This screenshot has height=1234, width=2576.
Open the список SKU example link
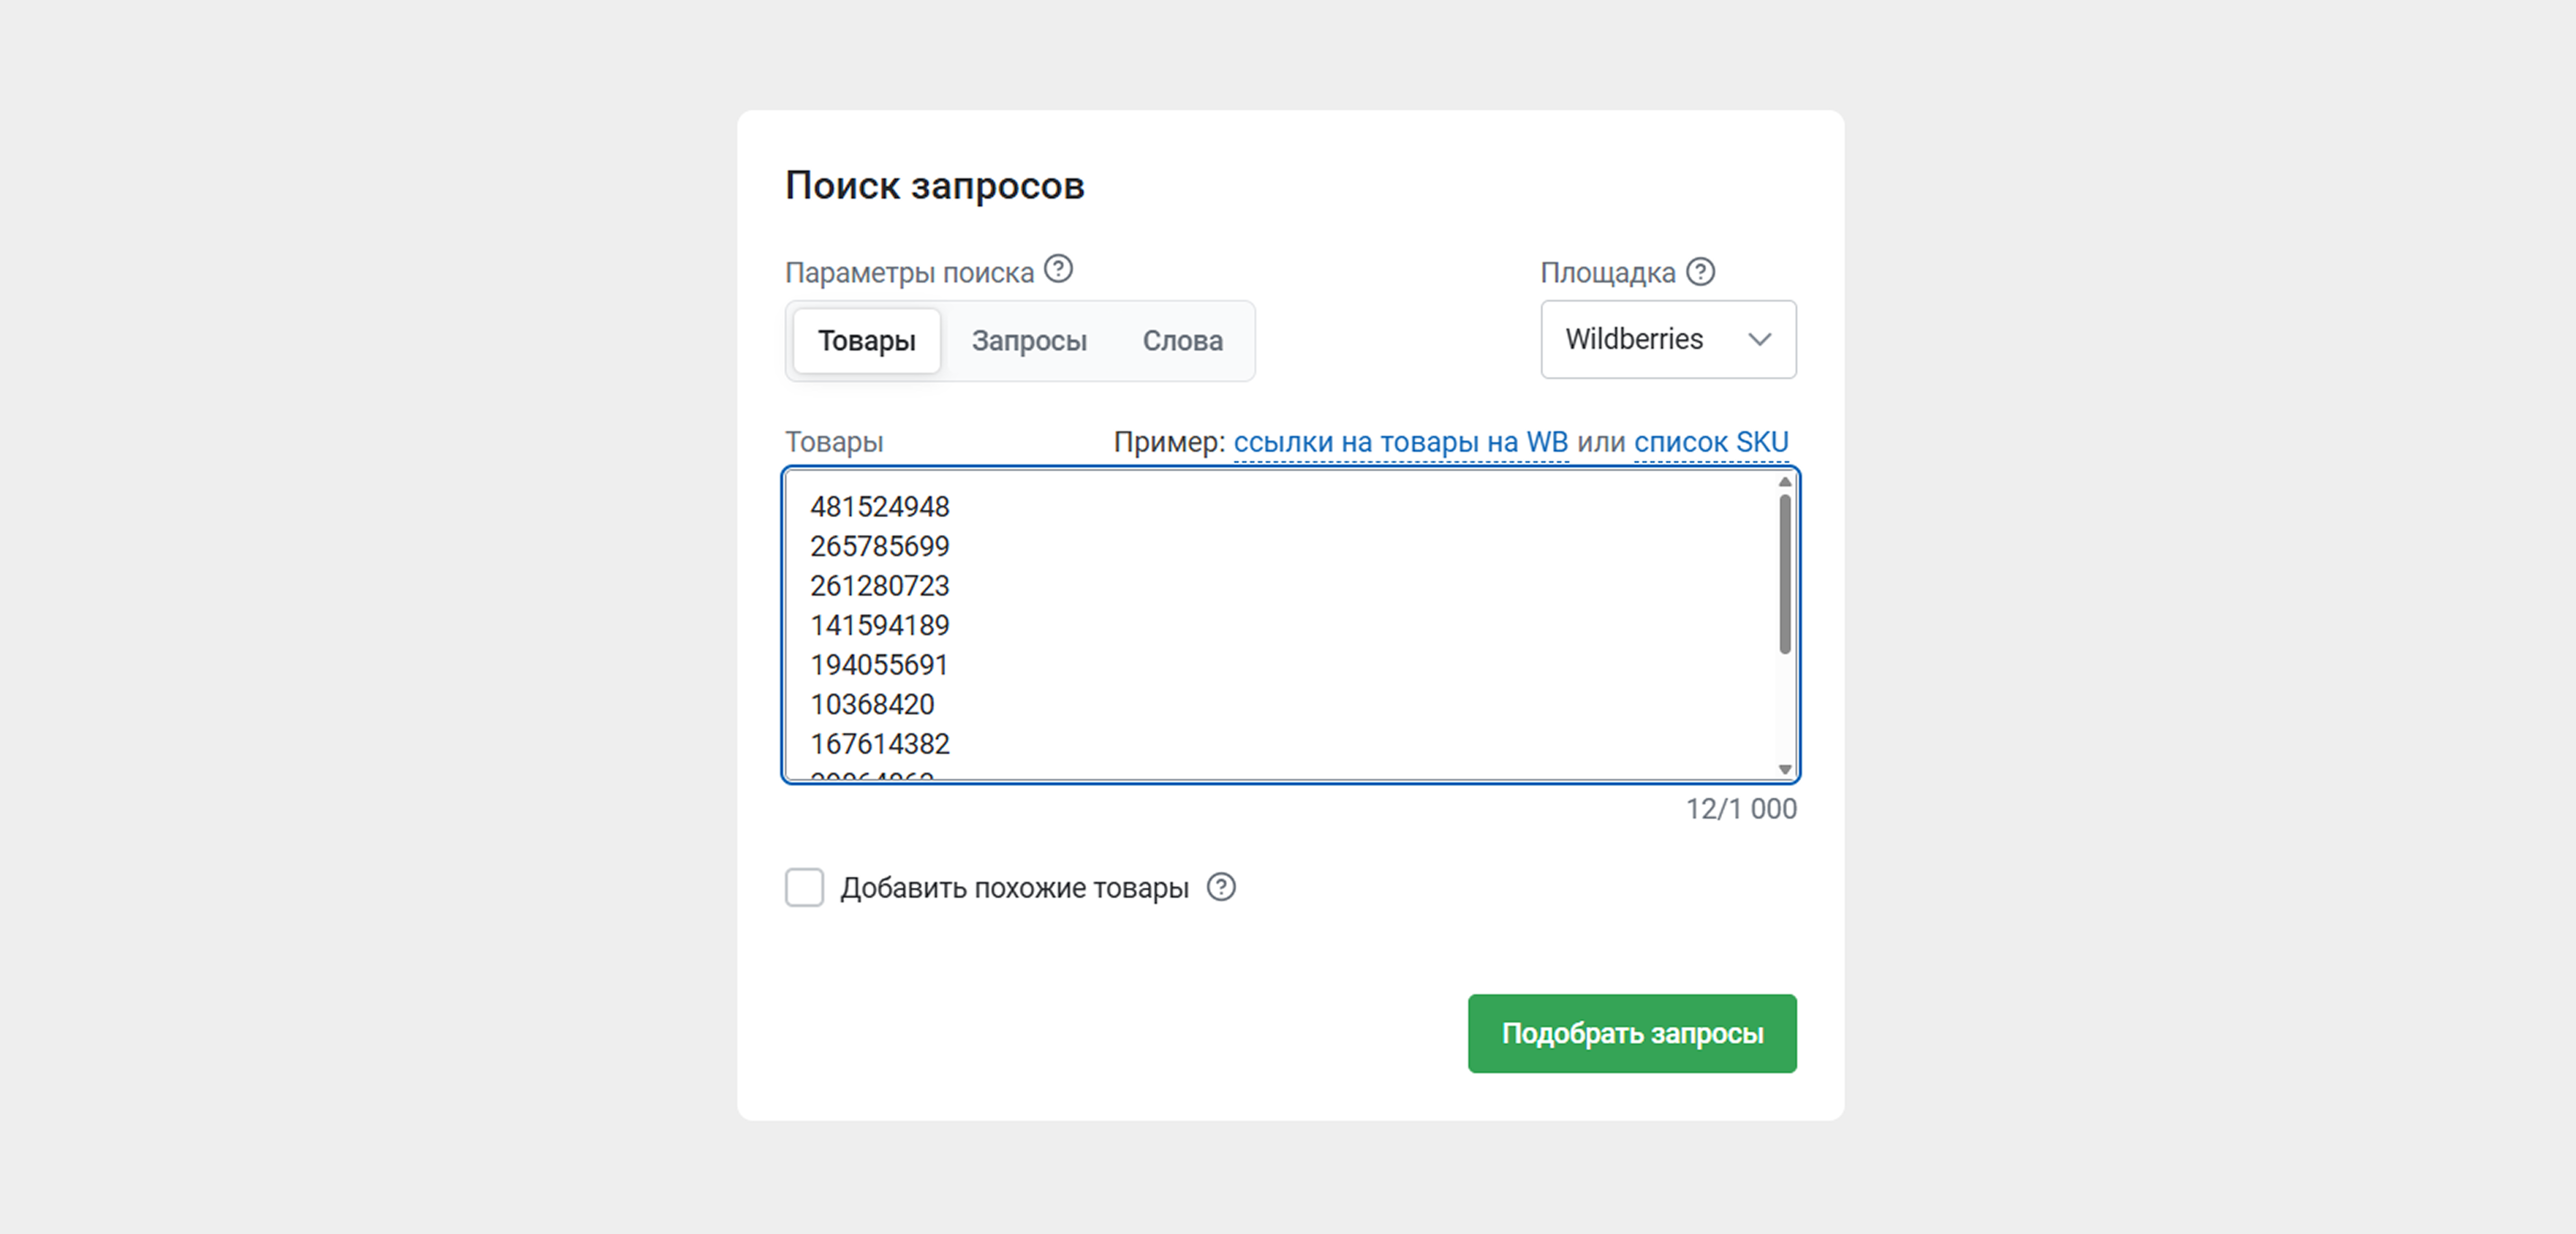click(1711, 442)
